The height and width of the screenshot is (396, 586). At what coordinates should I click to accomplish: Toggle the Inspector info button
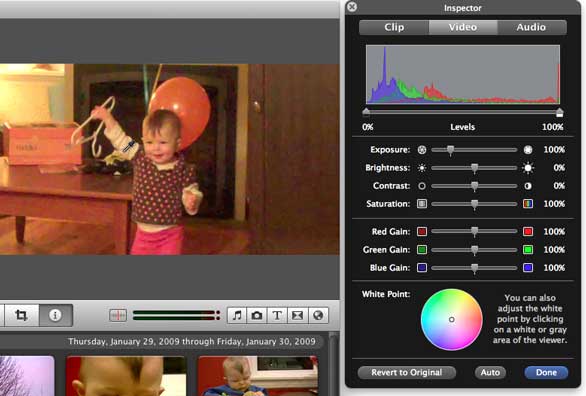pyautogui.click(x=55, y=315)
